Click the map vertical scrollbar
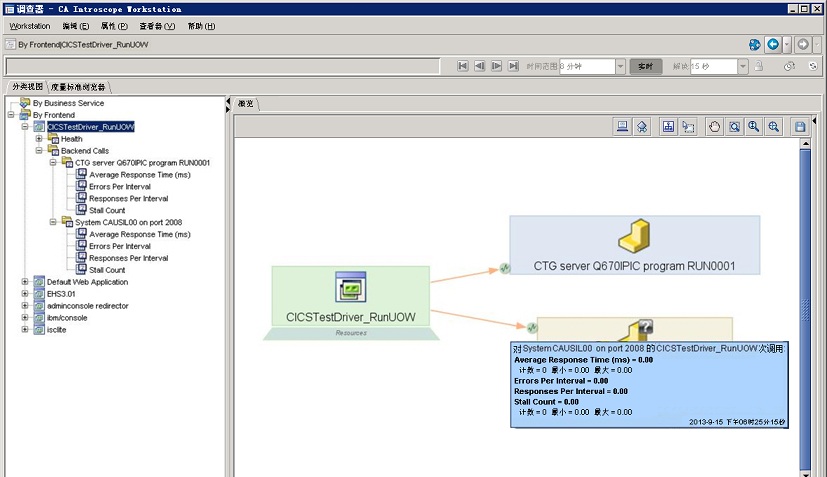Image resolution: width=827 pixels, height=477 pixels. [x=805, y=308]
